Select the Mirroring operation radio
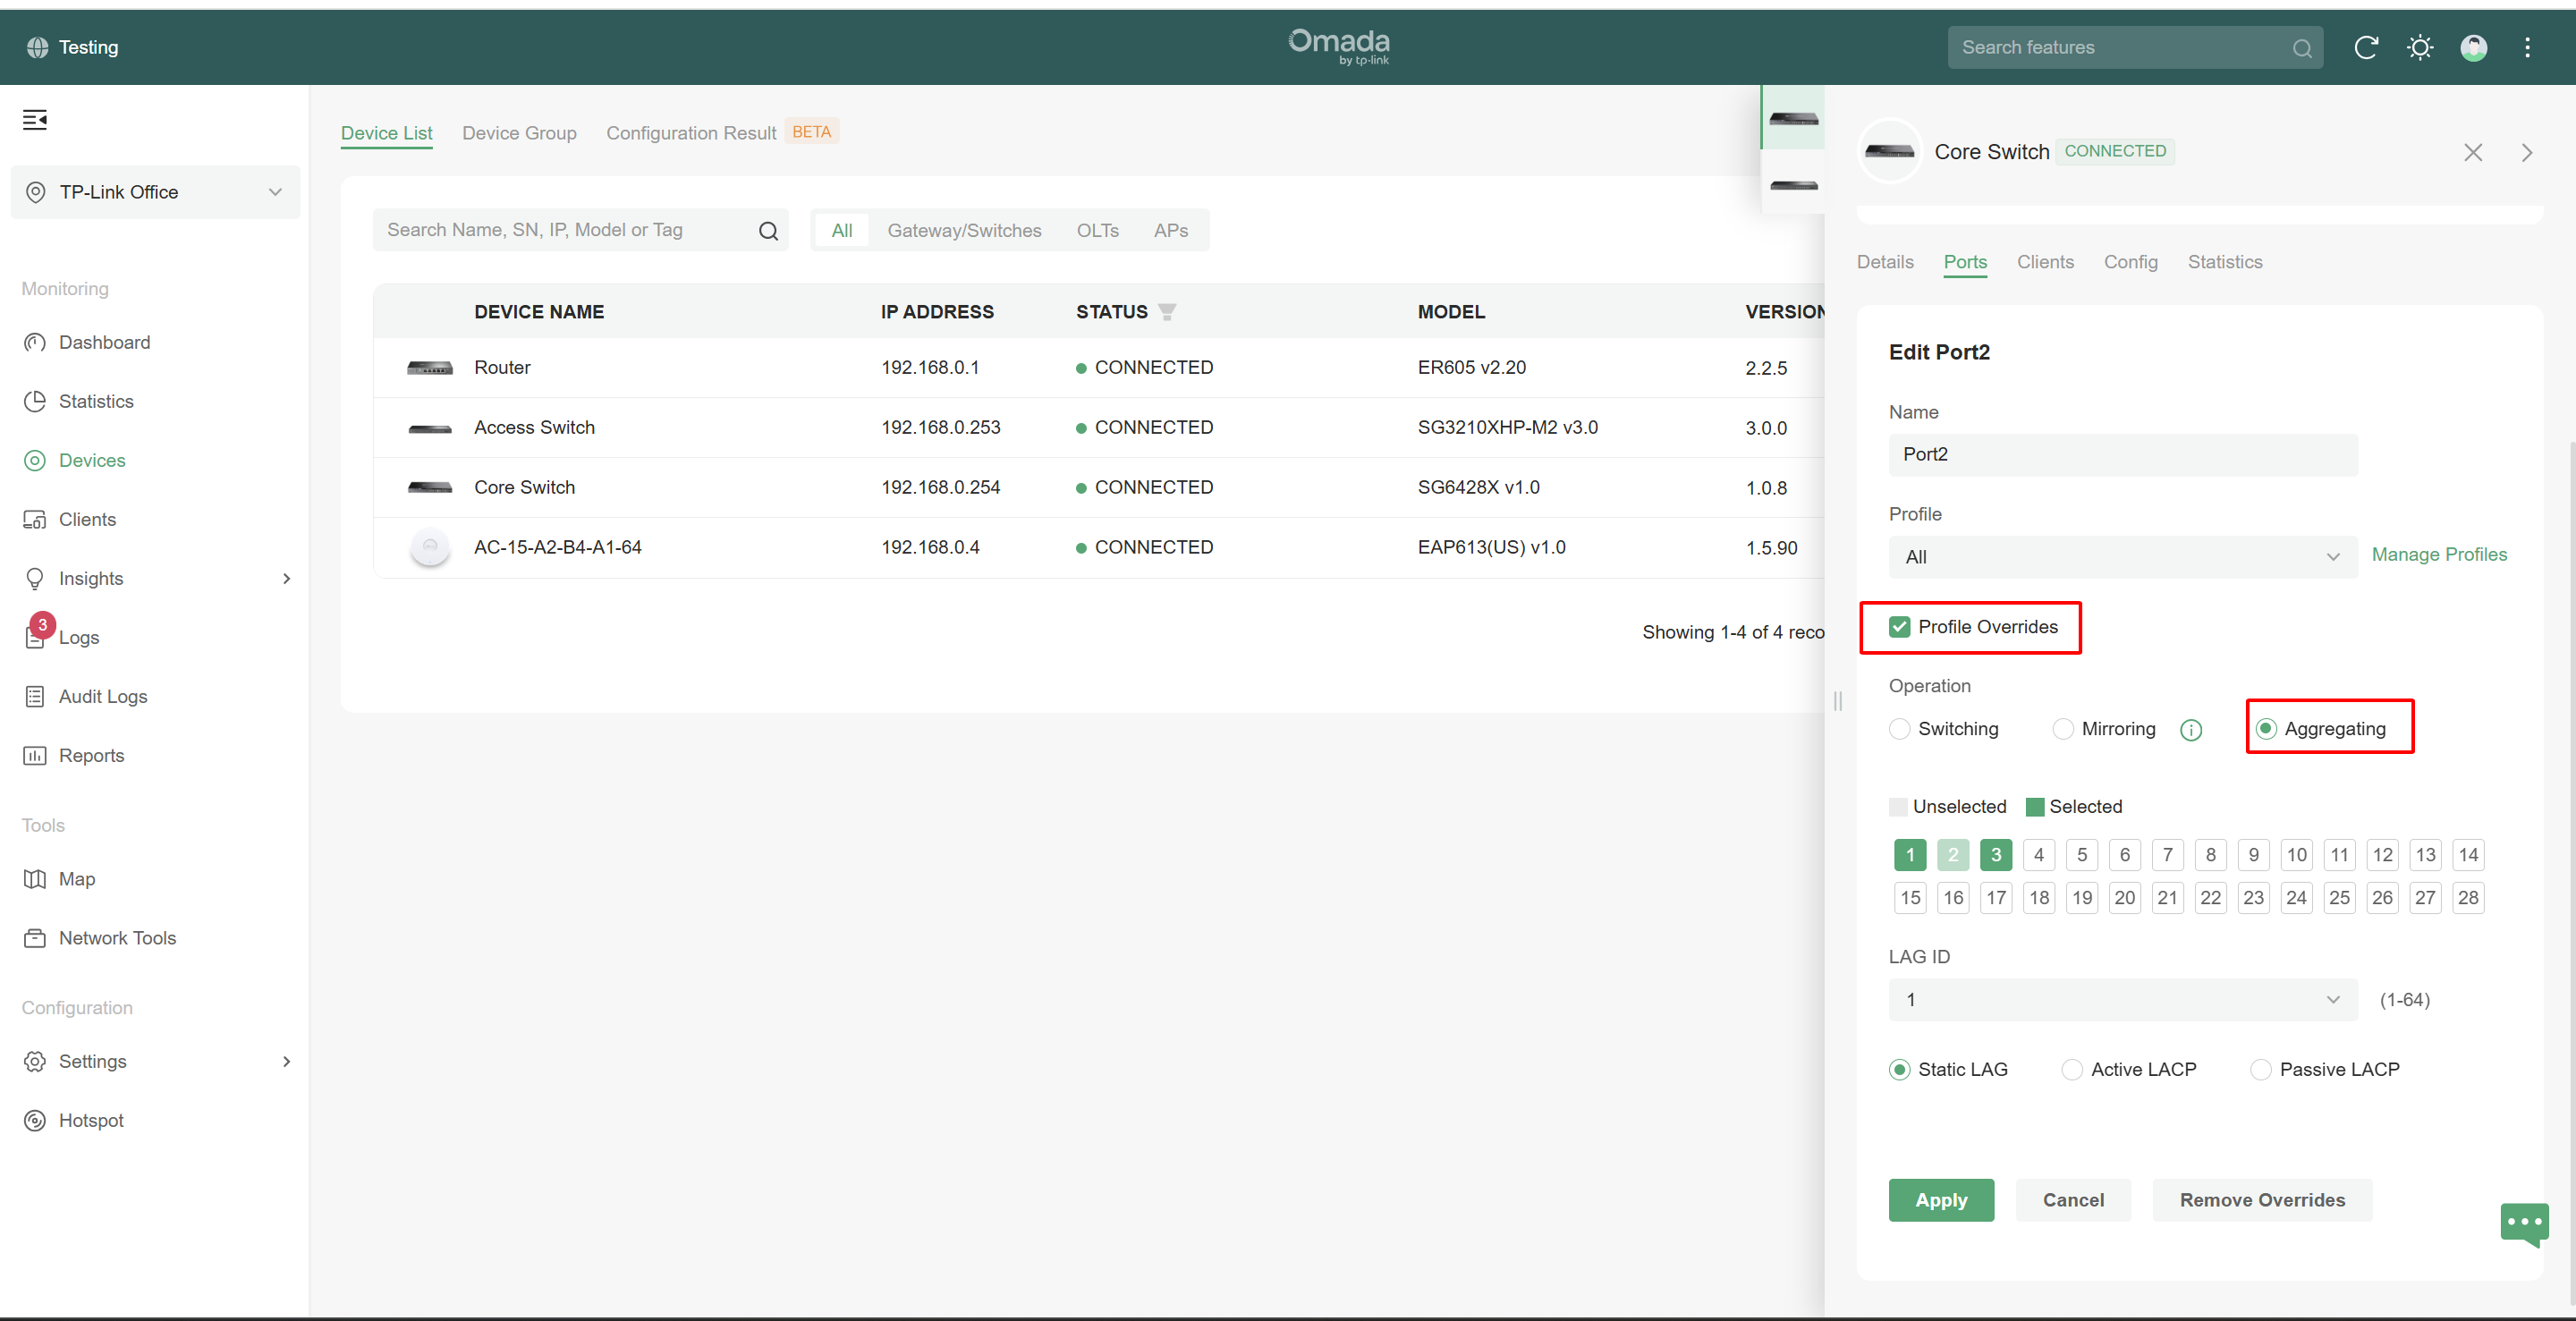Image resolution: width=2576 pixels, height=1321 pixels. coord(2062,729)
